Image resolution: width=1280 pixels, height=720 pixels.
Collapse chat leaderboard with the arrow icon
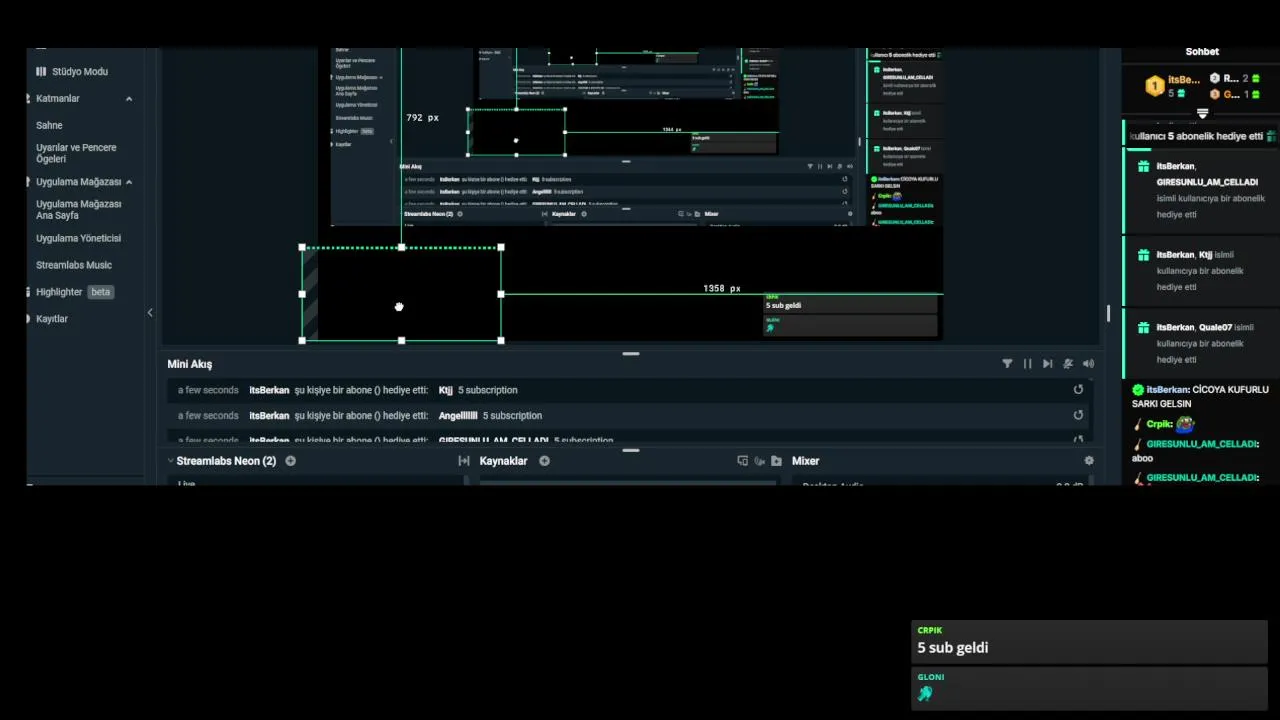click(1202, 114)
